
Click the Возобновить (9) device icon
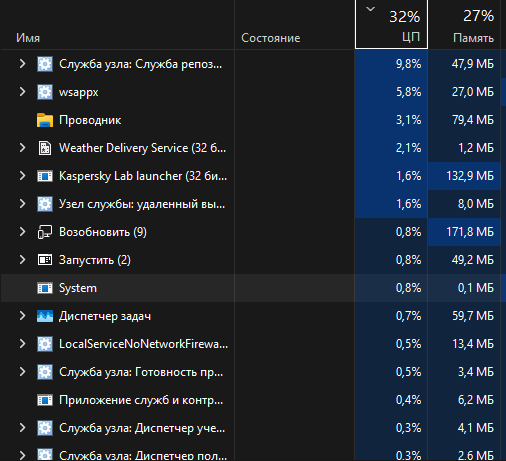[x=45, y=232]
